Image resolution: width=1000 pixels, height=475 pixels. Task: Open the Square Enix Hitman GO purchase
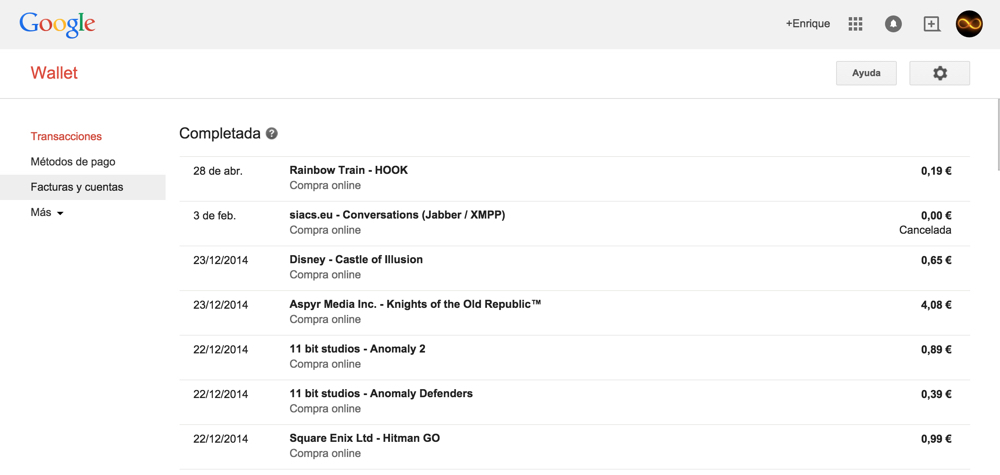[x=364, y=438]
